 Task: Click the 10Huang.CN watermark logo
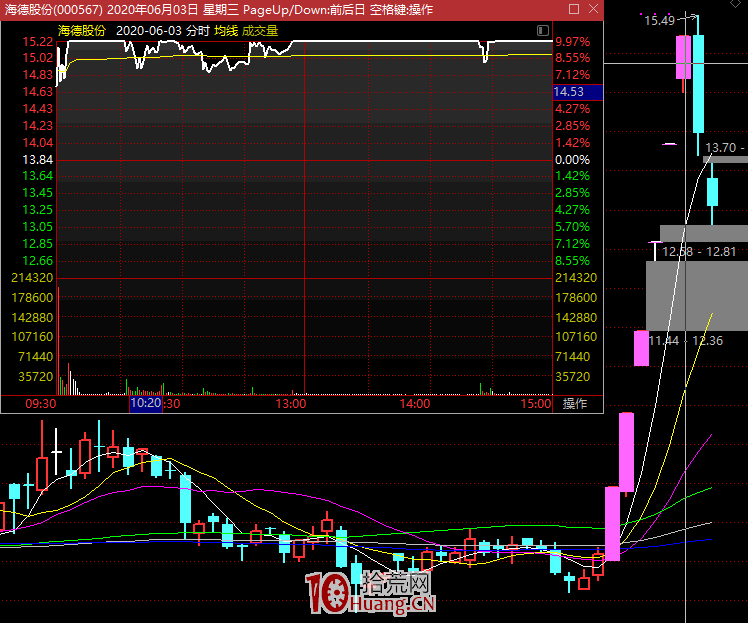point(371,592)
